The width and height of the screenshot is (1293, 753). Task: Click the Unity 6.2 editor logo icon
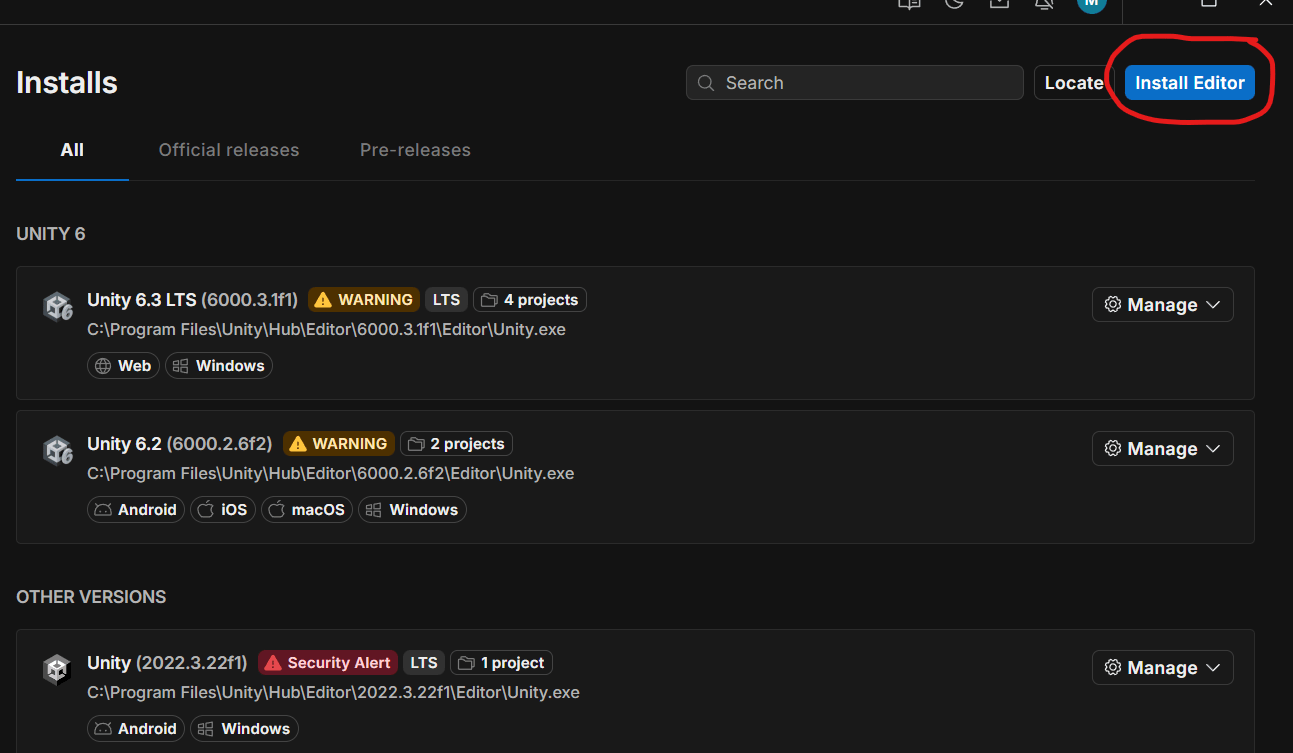pos(57,450)
